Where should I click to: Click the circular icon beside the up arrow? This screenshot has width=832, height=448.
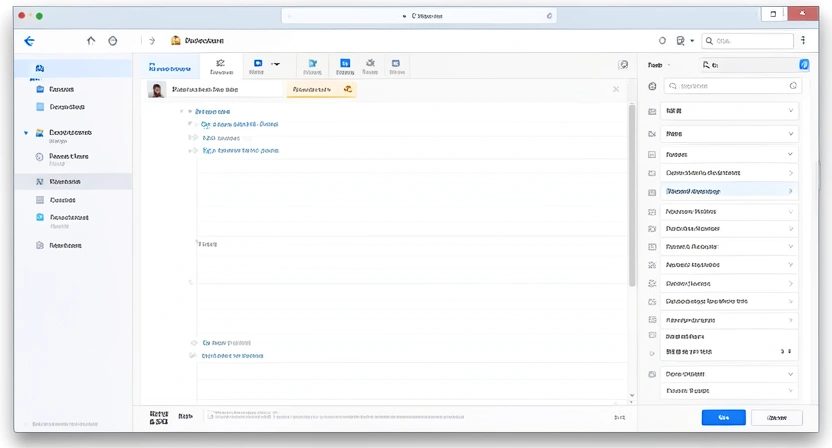pyautogui.click(x=113, y=41)
